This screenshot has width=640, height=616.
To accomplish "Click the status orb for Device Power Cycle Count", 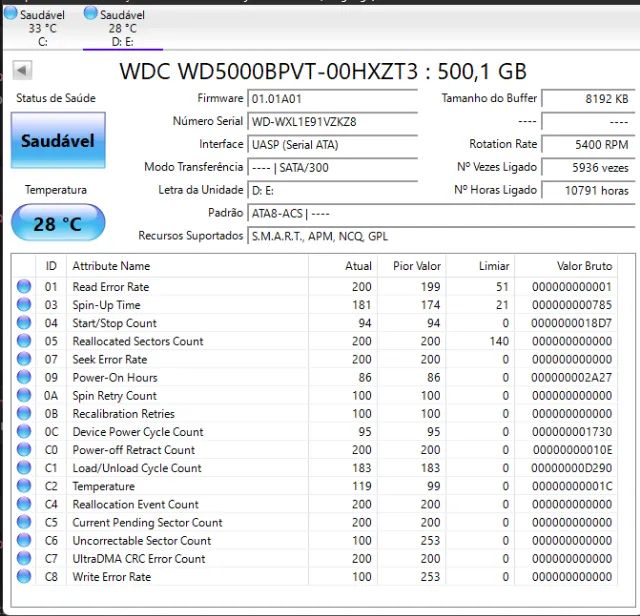I will (24, 431).
